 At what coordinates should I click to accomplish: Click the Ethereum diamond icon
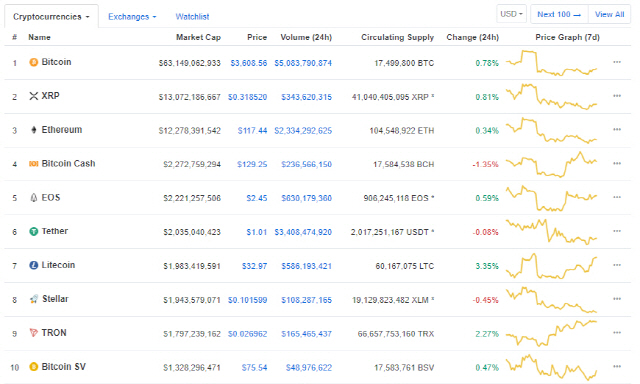[x=33, y=130]
